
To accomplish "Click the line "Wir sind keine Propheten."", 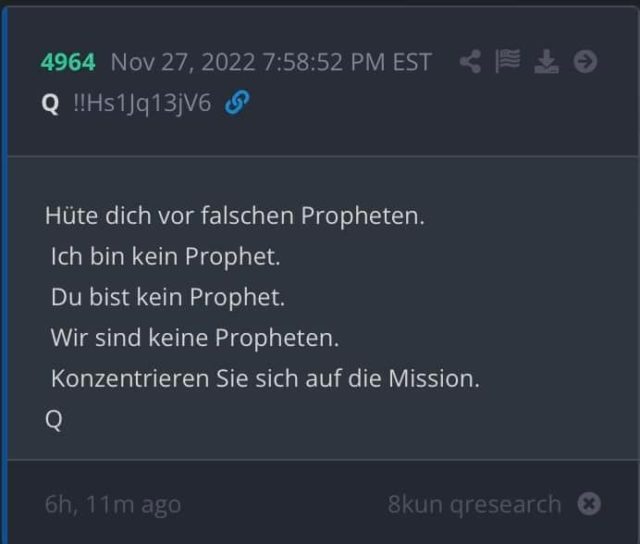I will tap(195, 338).
